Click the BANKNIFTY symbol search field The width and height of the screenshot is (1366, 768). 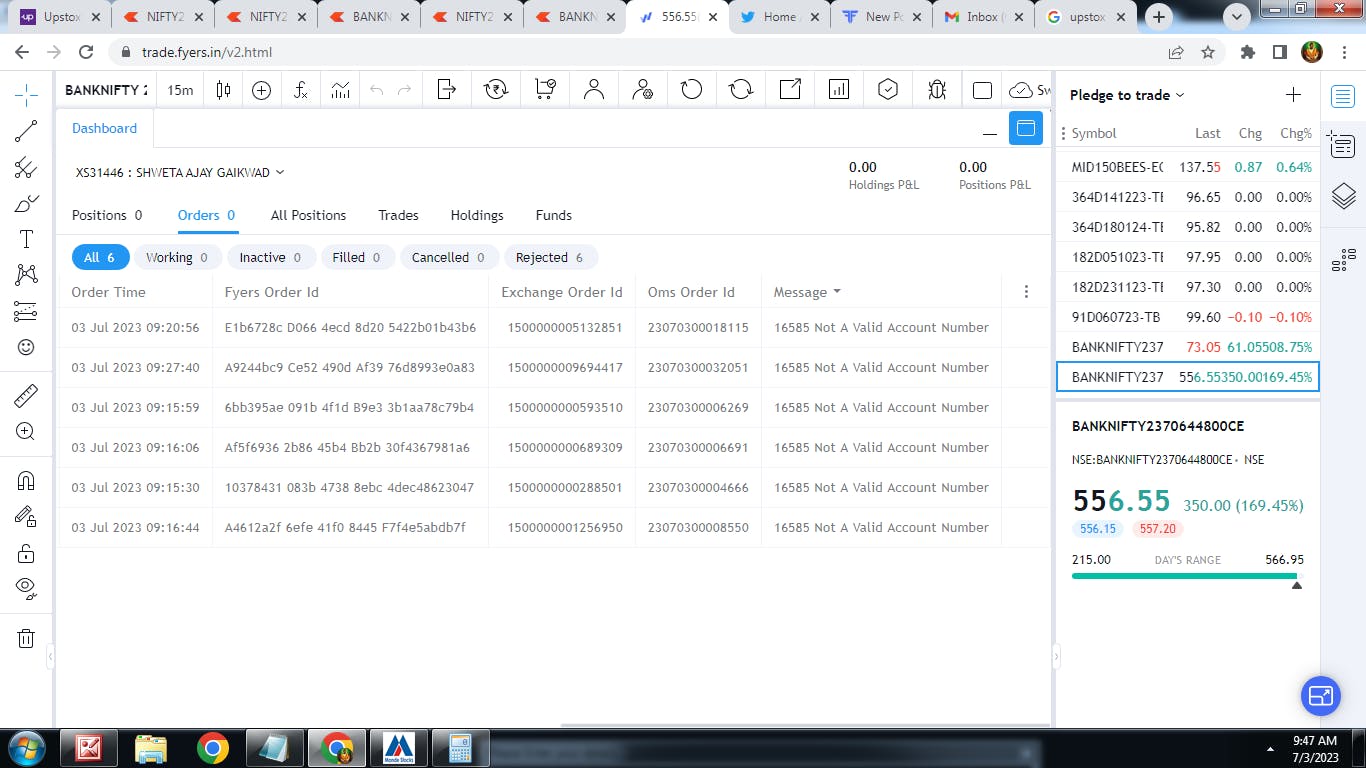[106, 90]
